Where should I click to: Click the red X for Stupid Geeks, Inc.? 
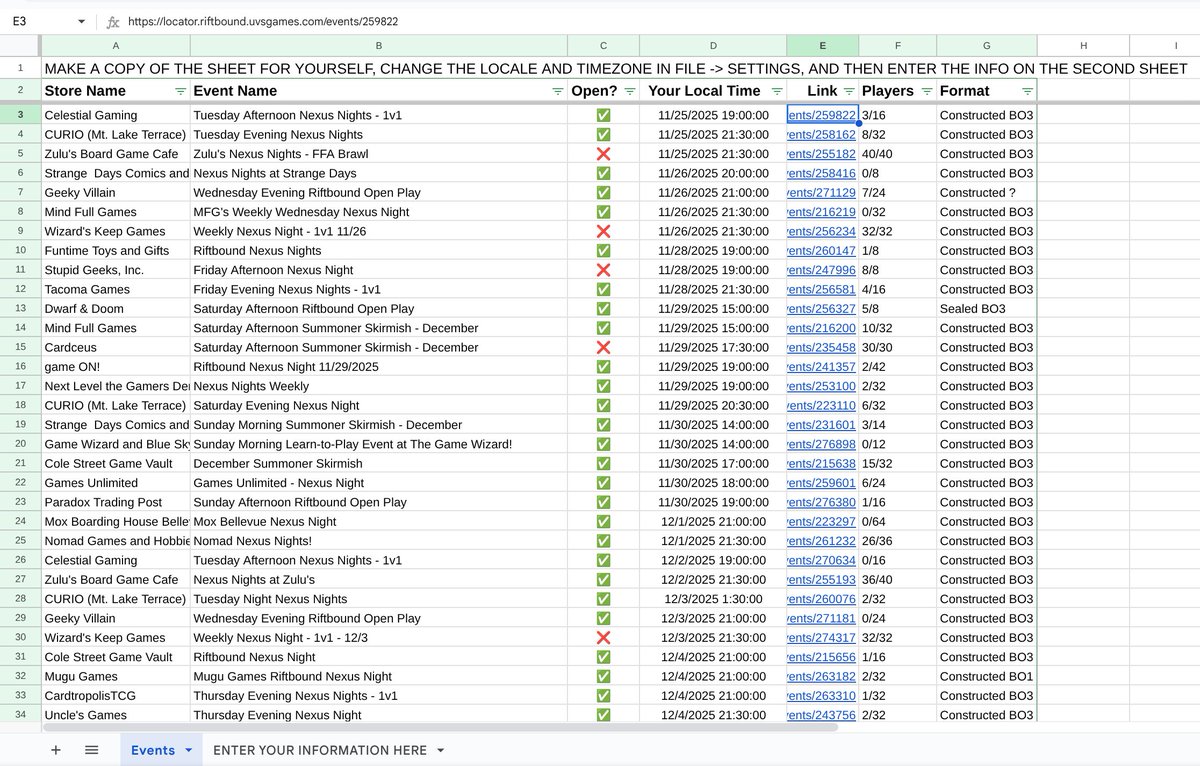click(603, 270)
